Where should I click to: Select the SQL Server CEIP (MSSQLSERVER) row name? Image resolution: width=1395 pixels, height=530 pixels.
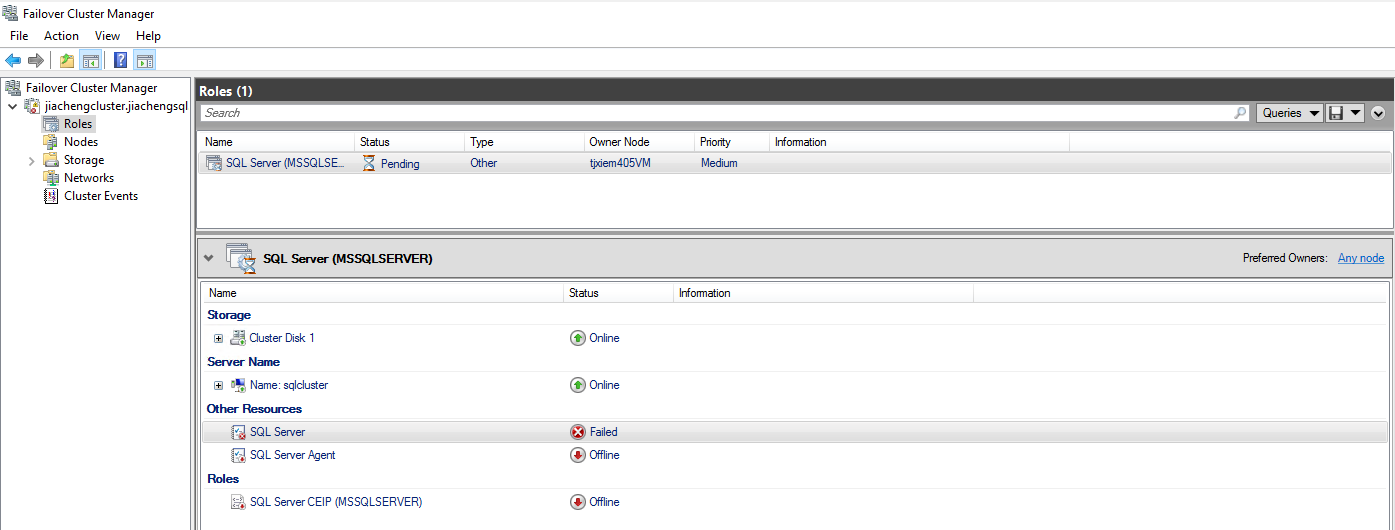point(336,502)
